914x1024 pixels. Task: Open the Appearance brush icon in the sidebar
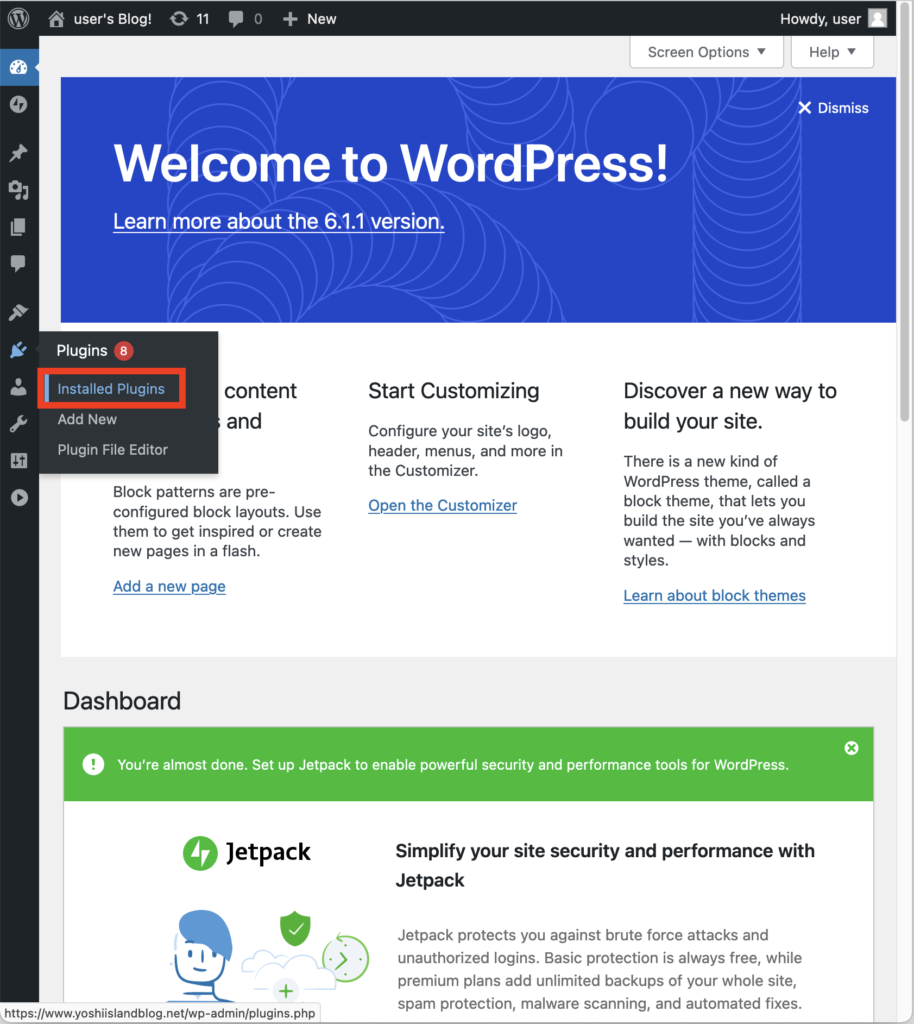coord(18,312)
